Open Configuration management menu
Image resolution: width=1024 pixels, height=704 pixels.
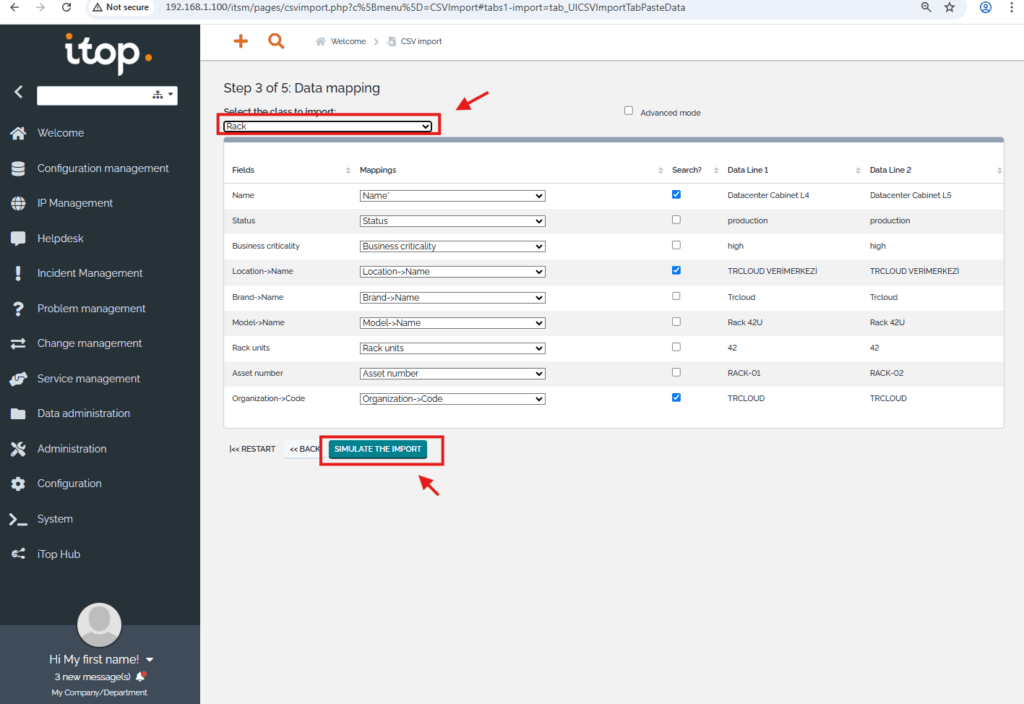coord(102,168)
